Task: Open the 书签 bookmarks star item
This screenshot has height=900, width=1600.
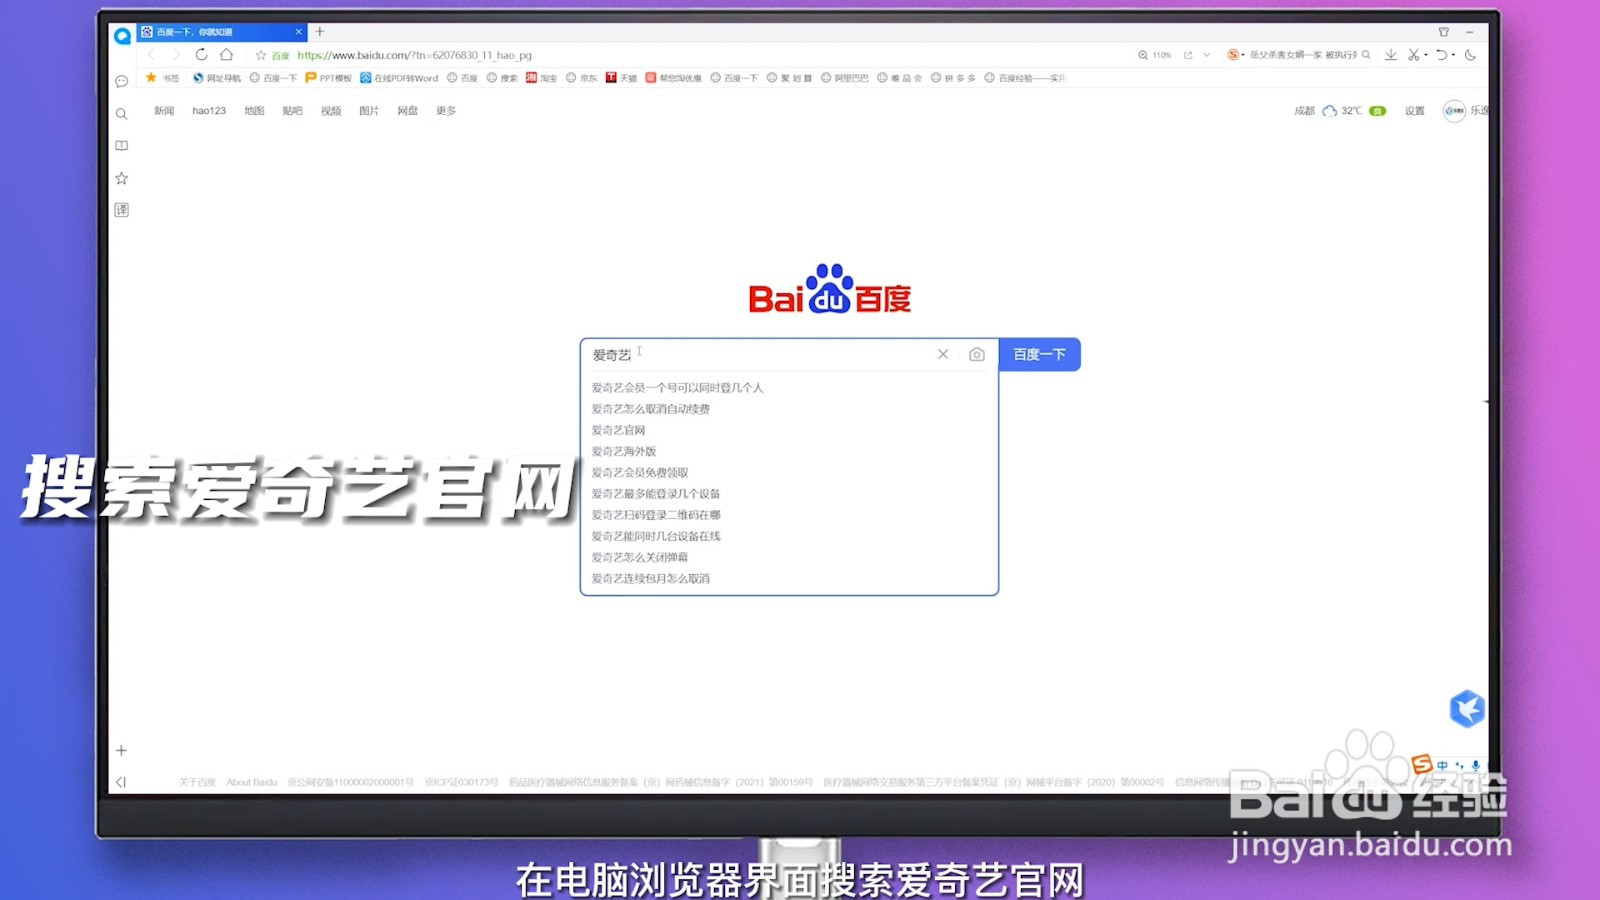Action: 162,78
